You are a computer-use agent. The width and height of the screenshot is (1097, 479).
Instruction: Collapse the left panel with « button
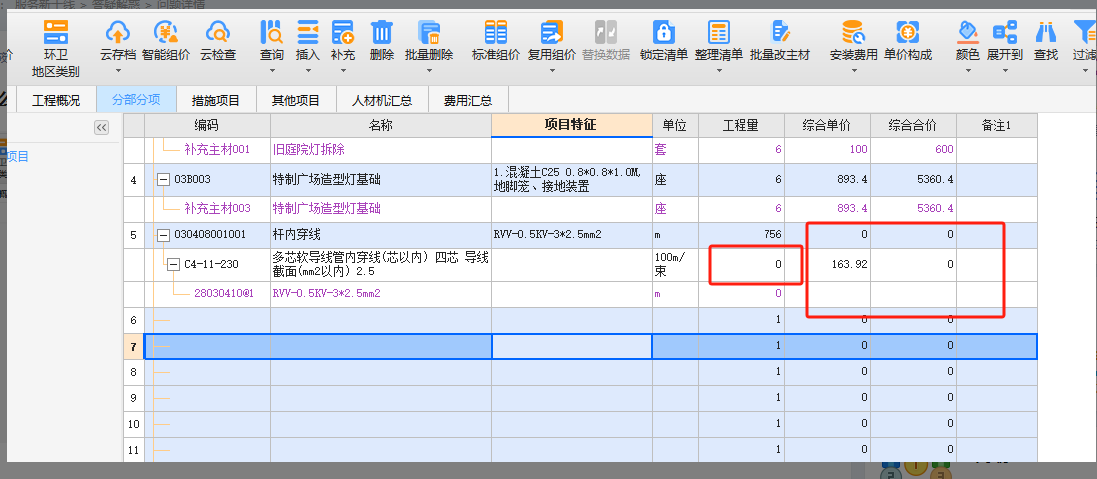click(x=101, y=127)
